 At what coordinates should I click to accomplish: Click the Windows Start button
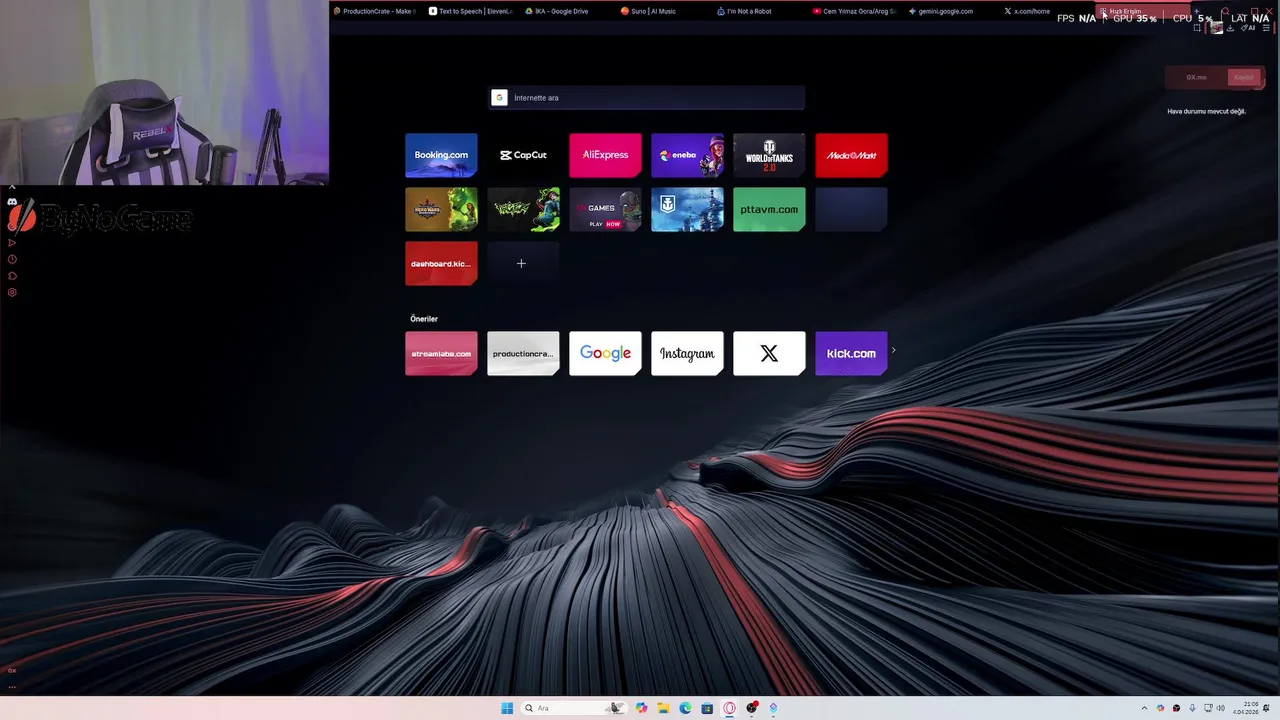tap(507, 708)
